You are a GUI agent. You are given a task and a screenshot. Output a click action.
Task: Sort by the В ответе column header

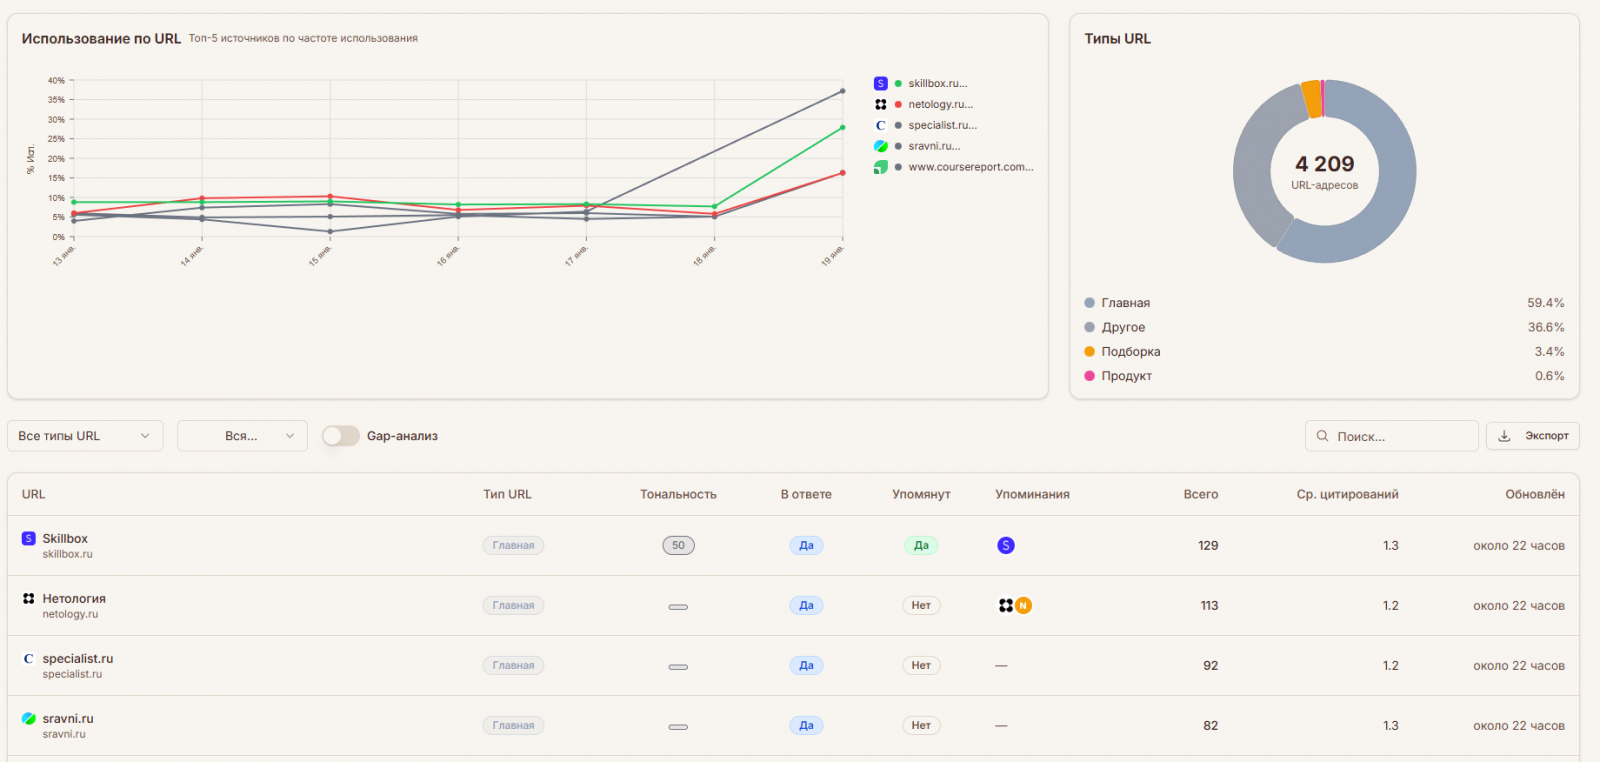click(806, 495)
